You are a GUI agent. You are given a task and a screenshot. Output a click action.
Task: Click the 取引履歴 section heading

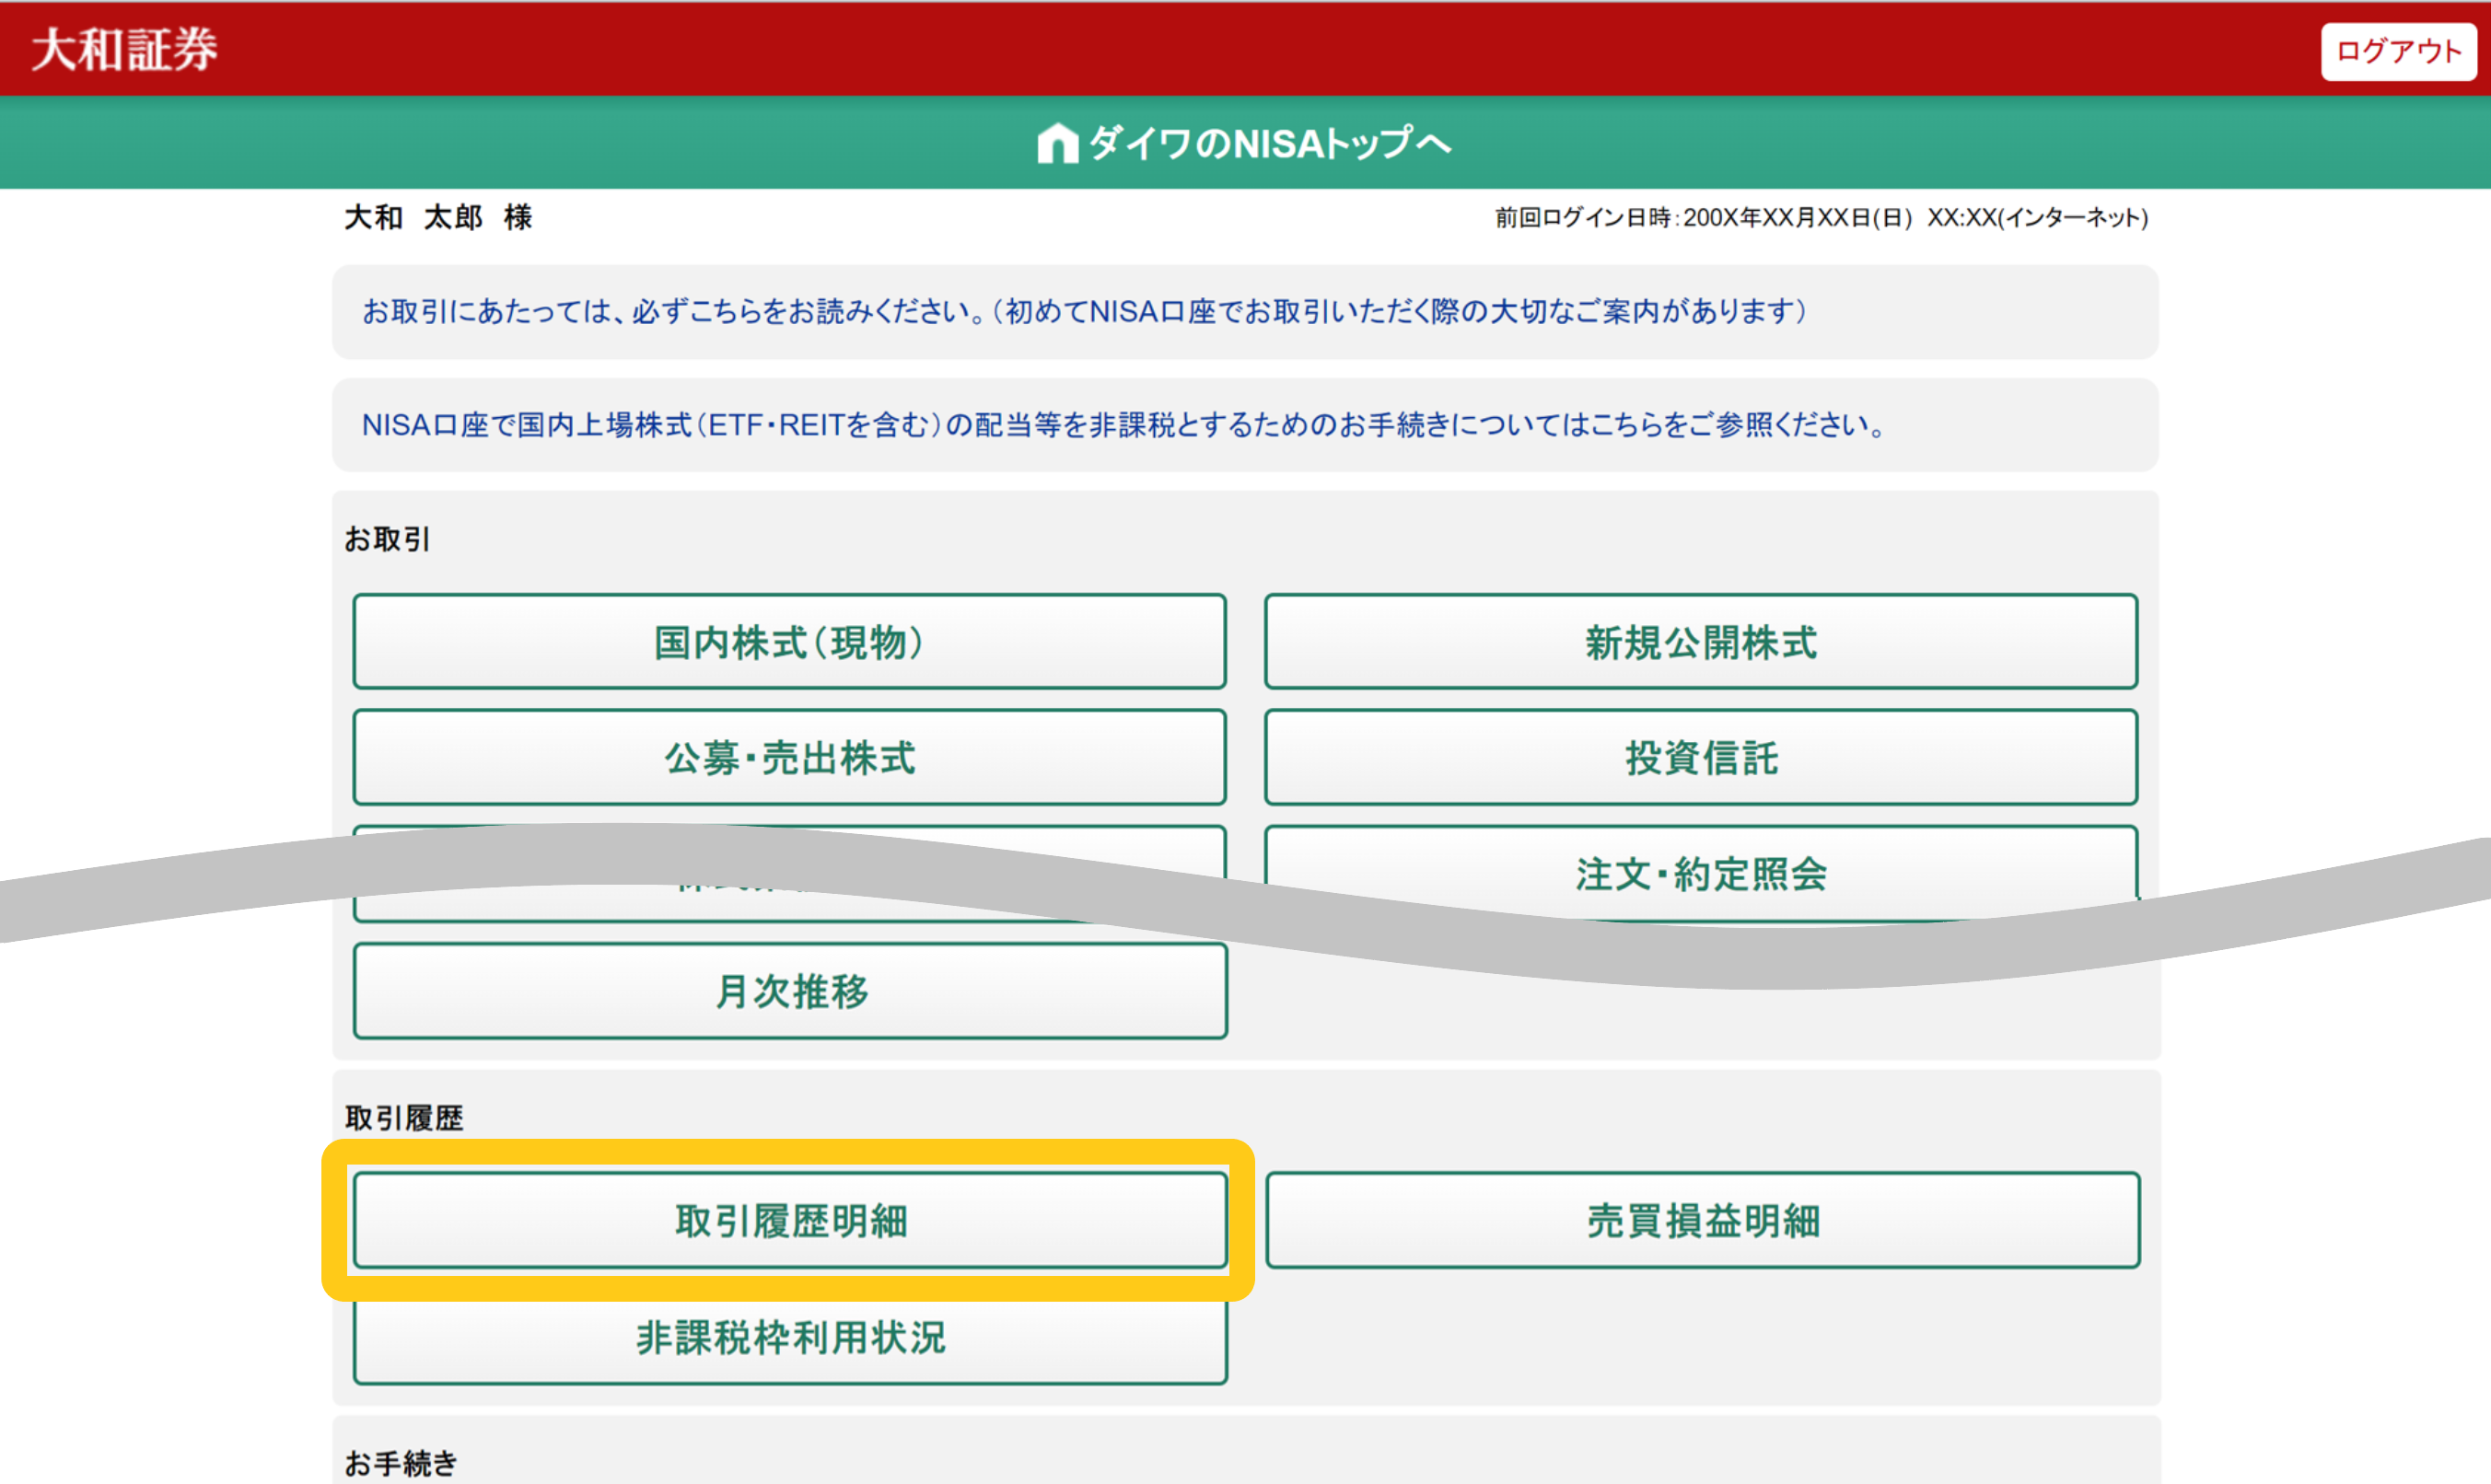click(x=404, y=1118)
